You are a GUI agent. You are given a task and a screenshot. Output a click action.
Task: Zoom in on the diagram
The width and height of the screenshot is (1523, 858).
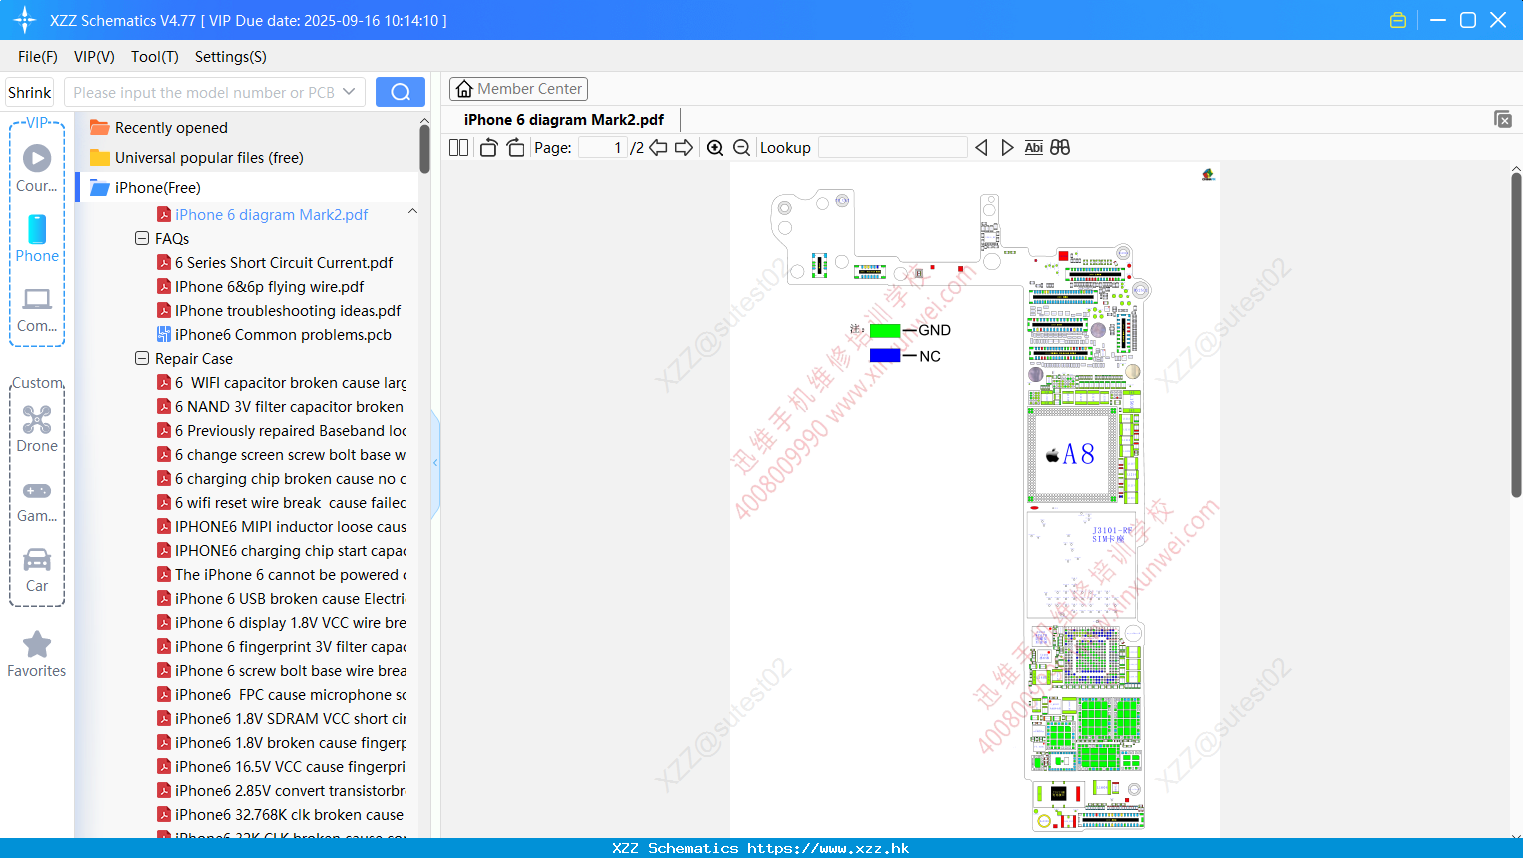pos(715,148)
